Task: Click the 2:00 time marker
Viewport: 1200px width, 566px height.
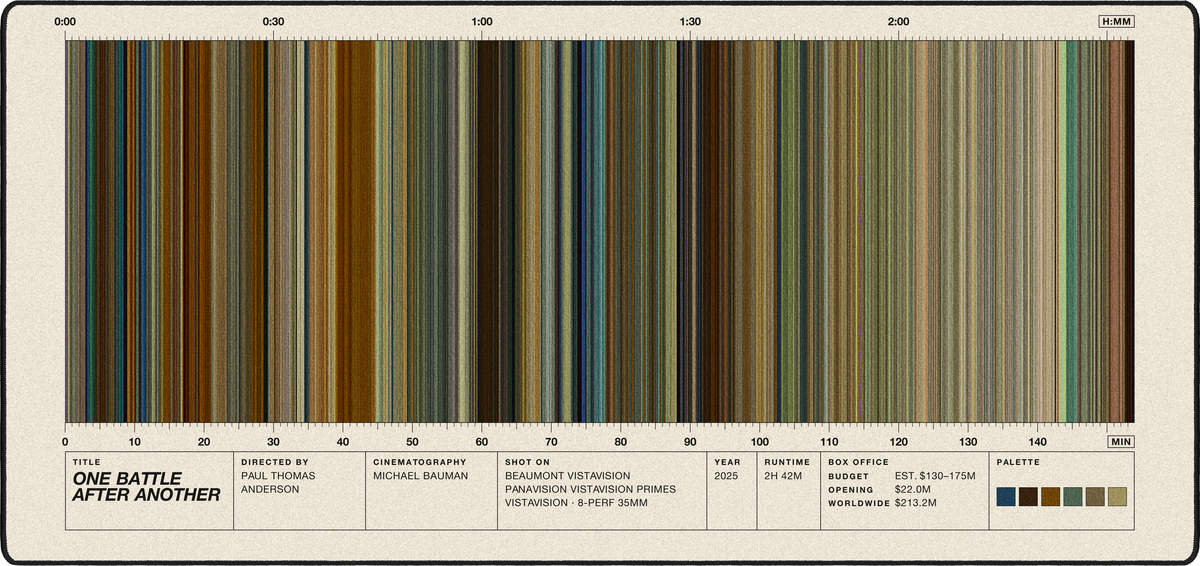Action: click(898, 21)
